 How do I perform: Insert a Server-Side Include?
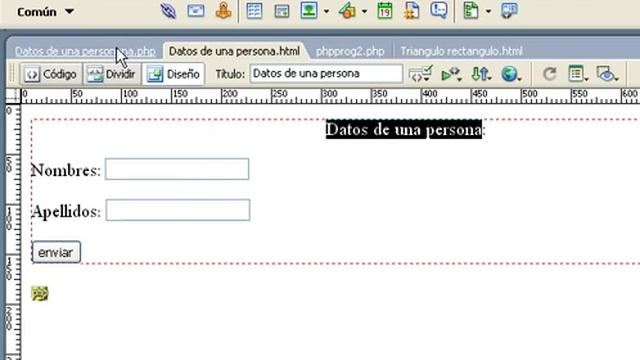coord(411,10)
